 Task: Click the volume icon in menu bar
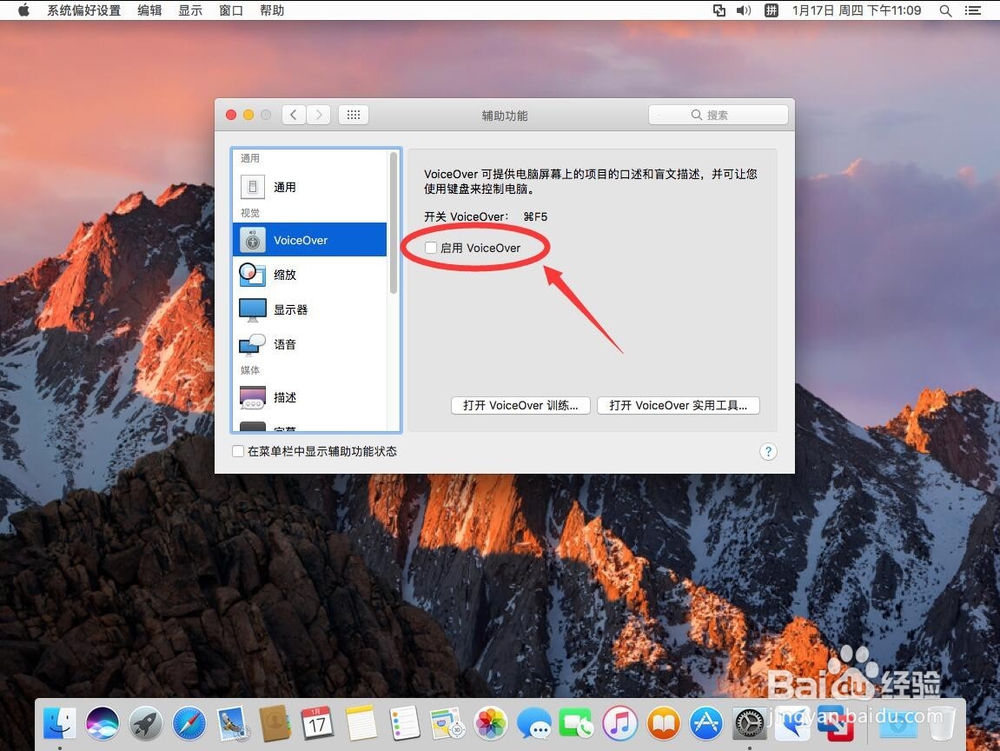(x=744, y=10)
